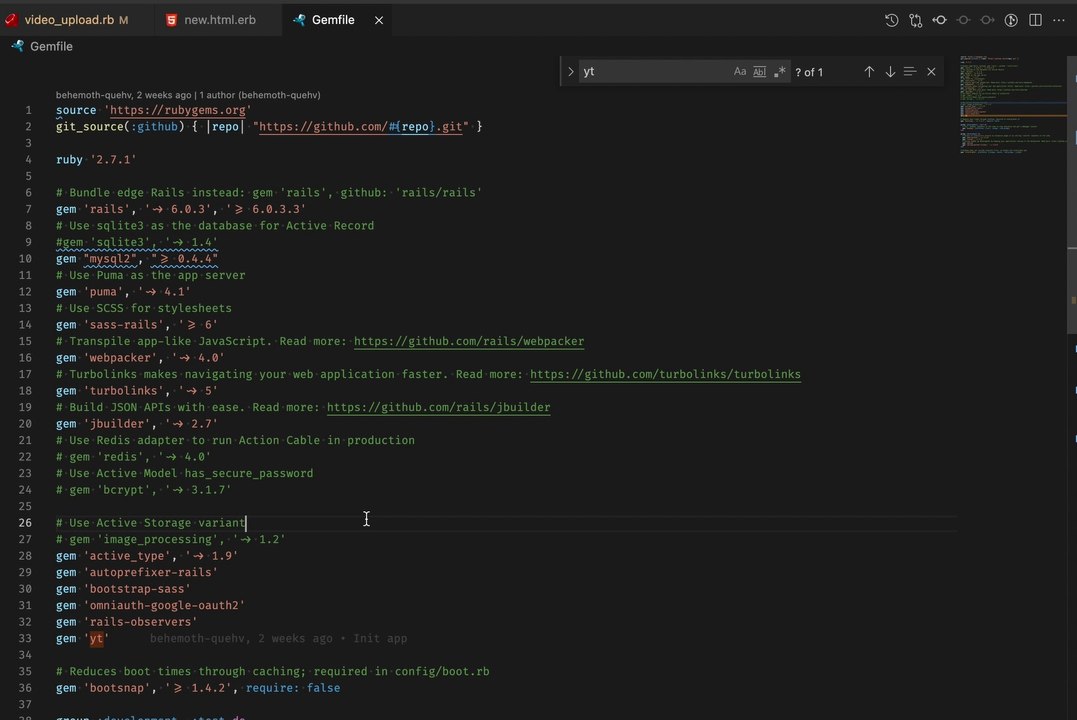Switch to the video_upload.rb tab

tap(69, 20)
